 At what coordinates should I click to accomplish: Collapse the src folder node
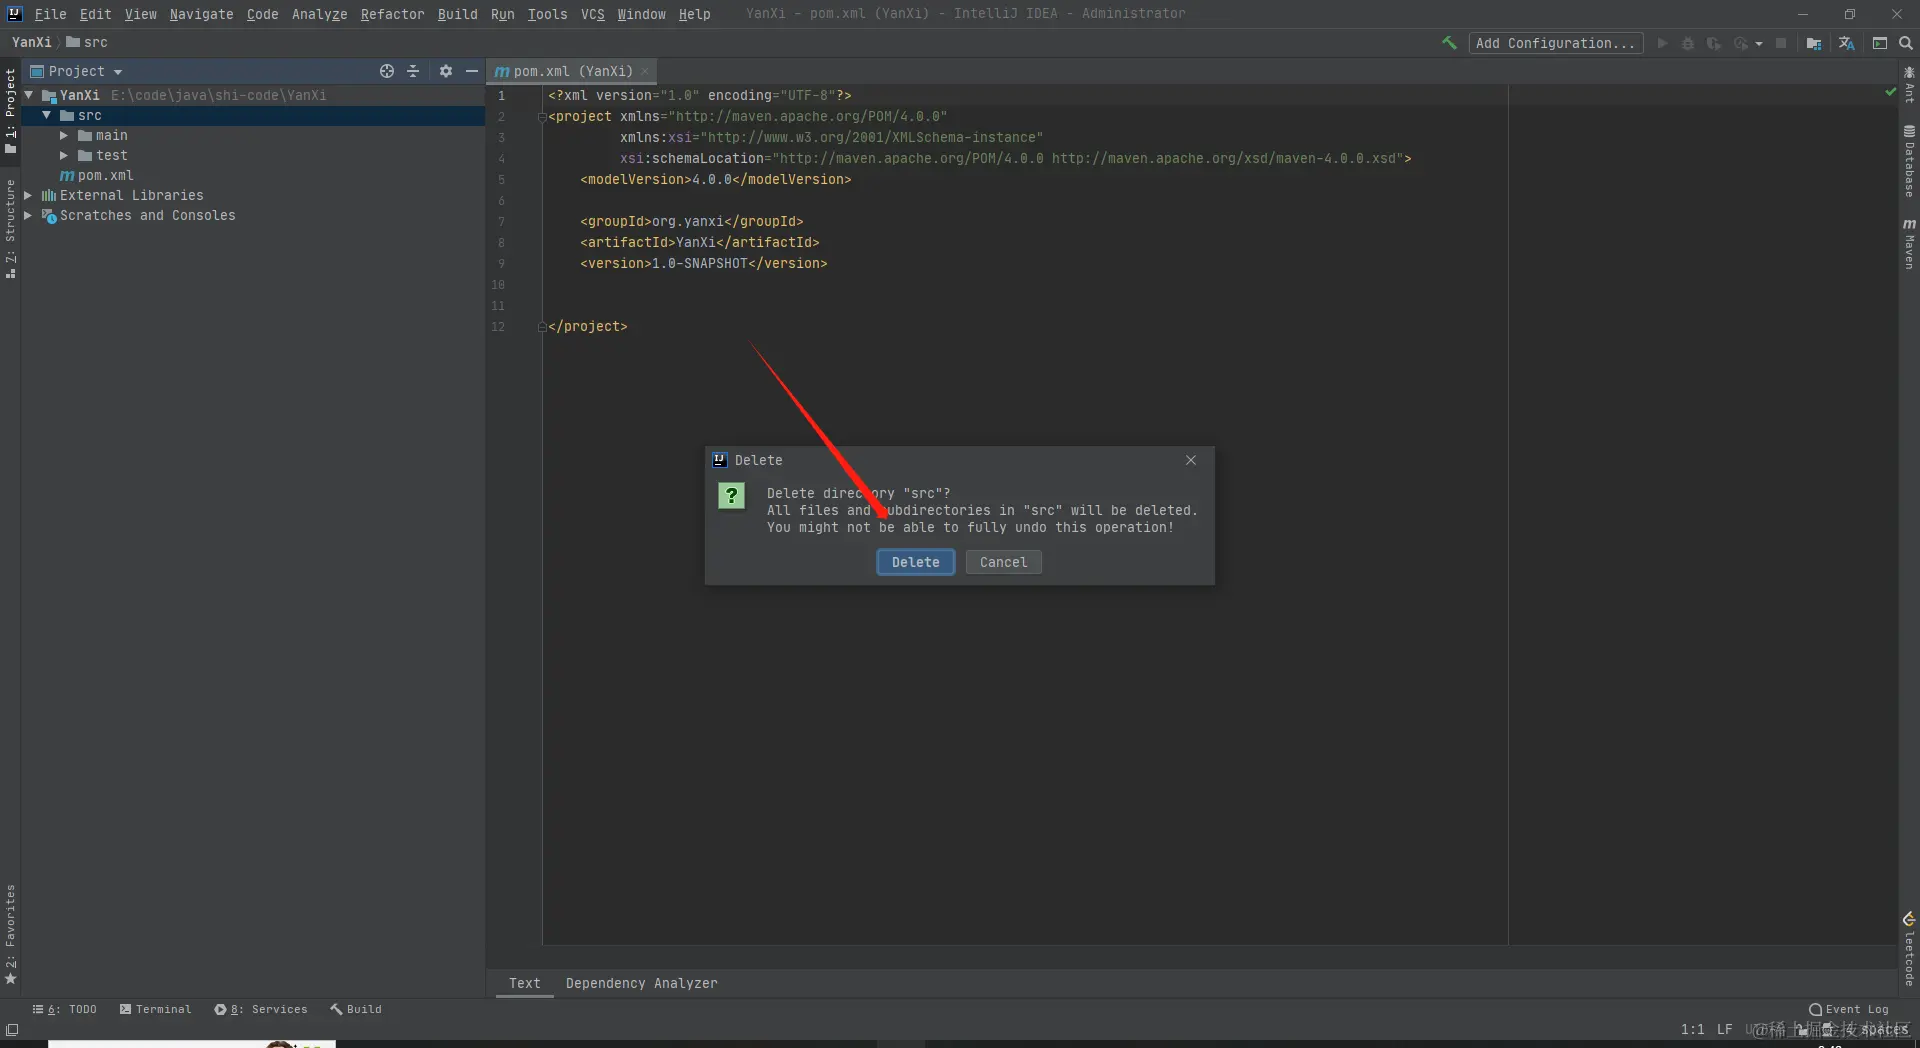click(47, 115)
